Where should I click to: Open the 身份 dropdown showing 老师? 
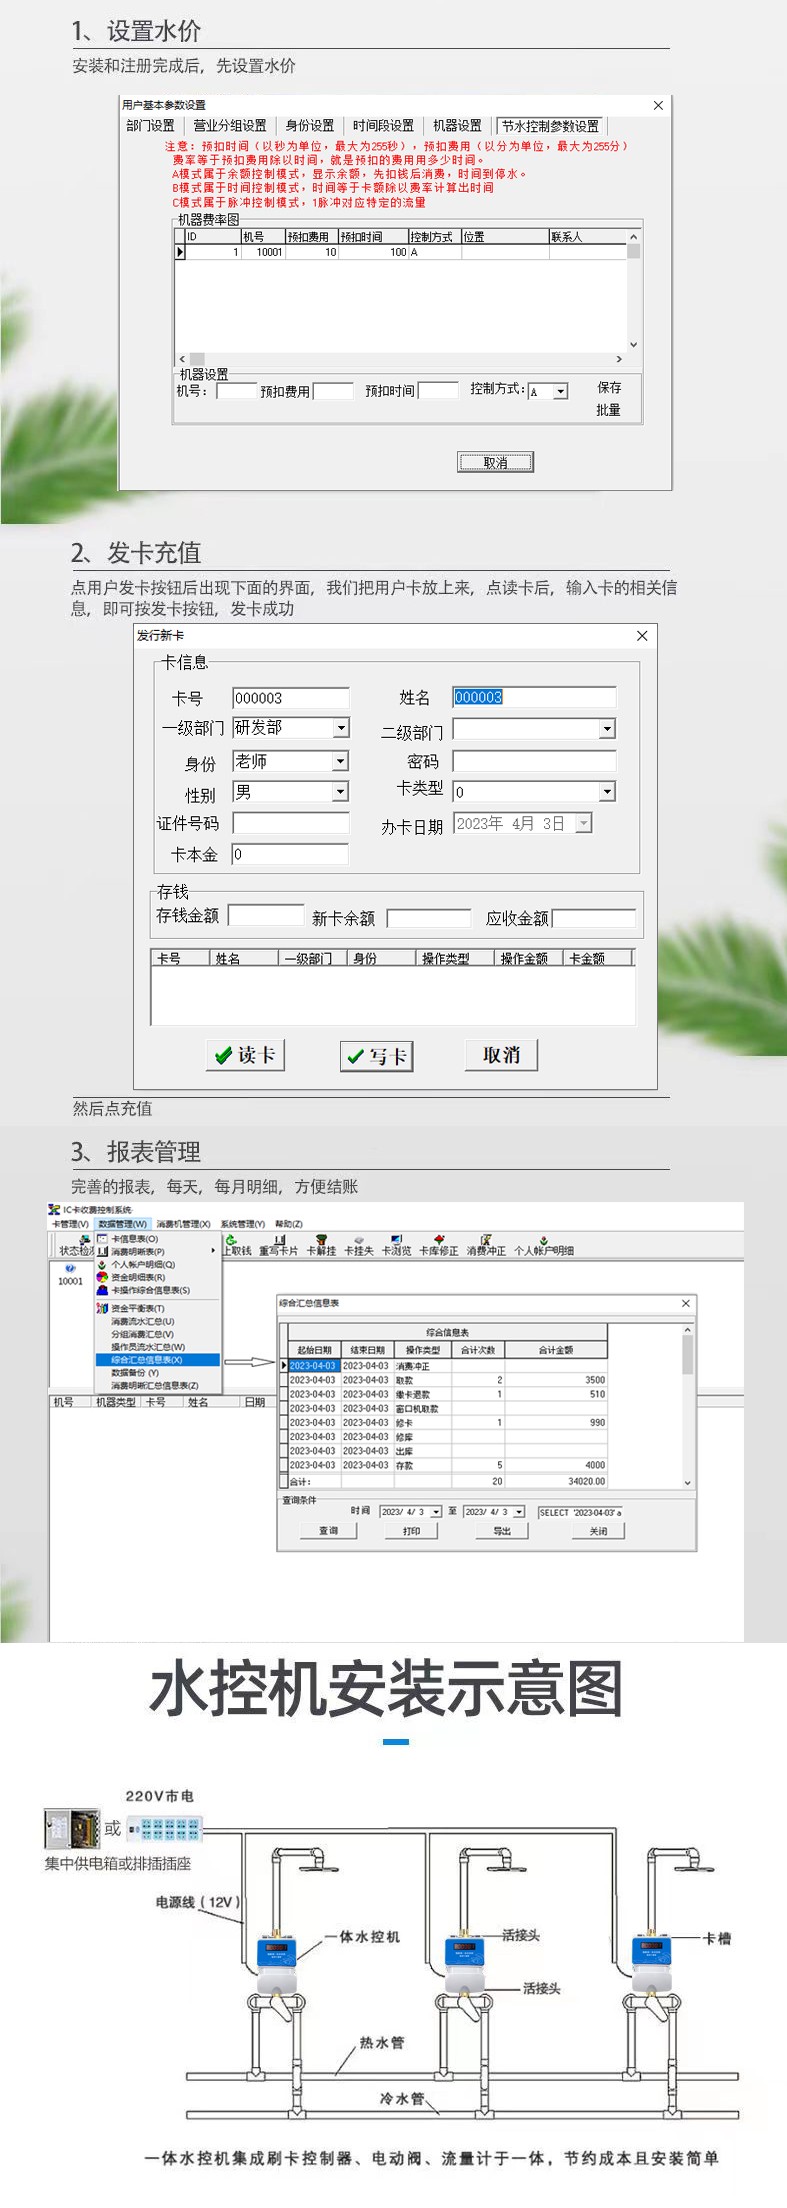click(x=341, y=762)
